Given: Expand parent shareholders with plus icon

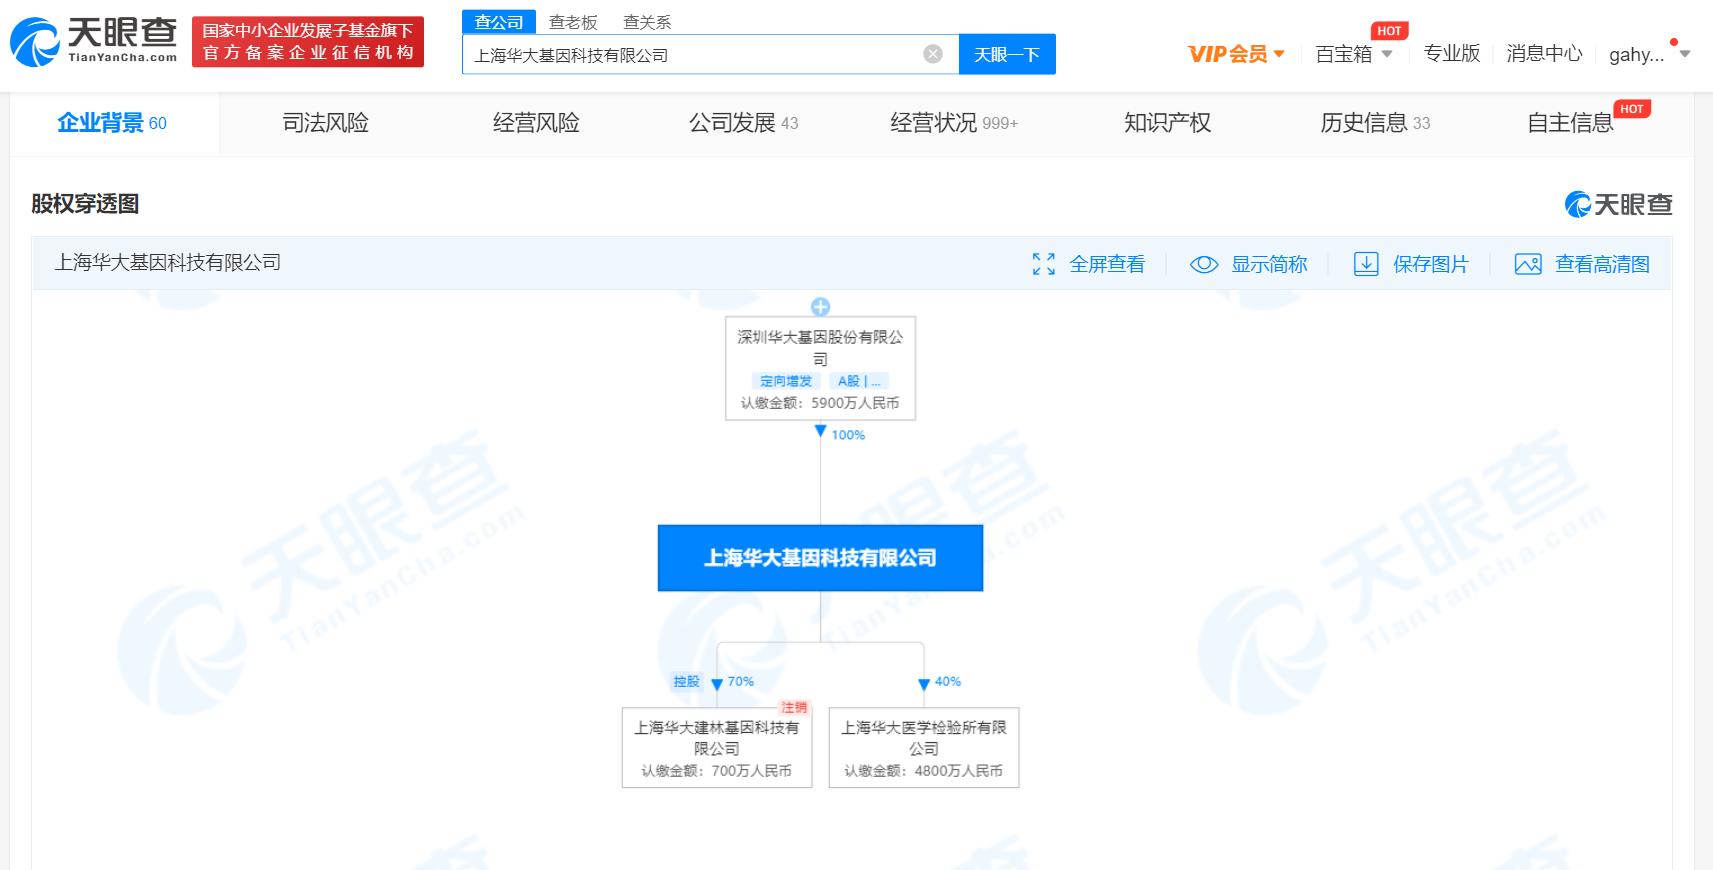Looking at the screenshot, I should [820, 306].
